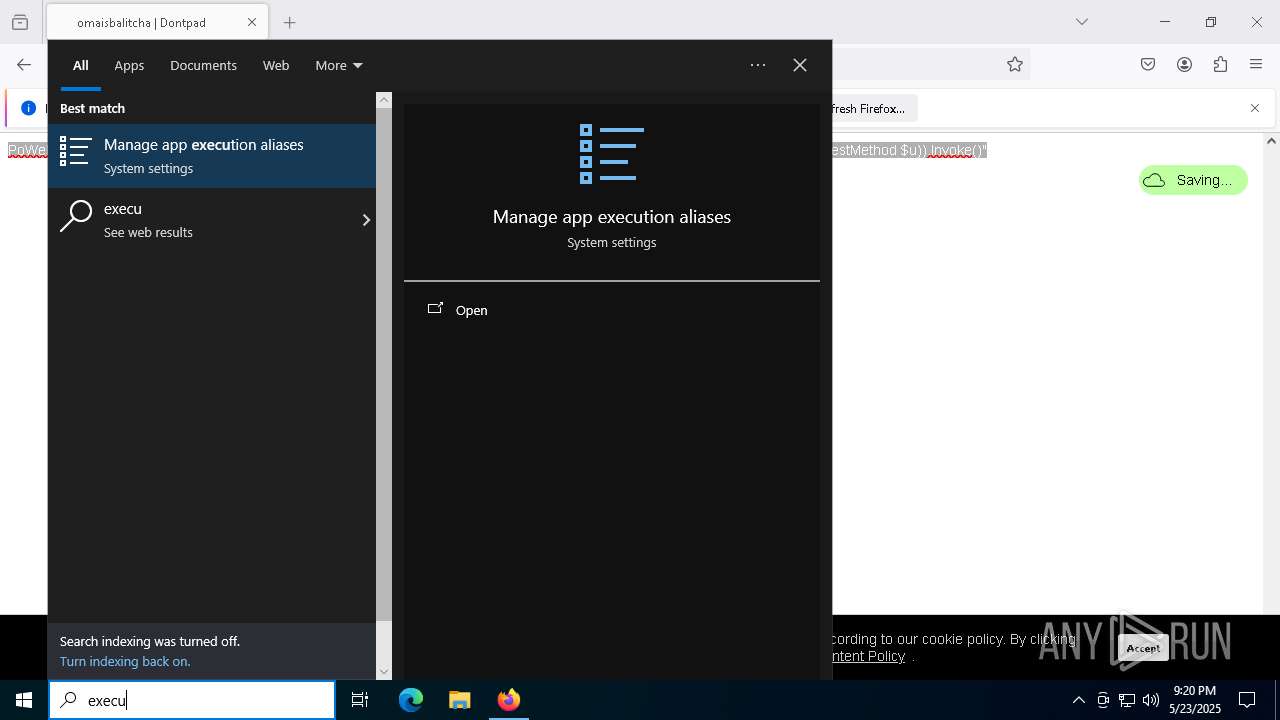1280x720 pixels.
Task: Select the omaisbalitcha Dontpad tab
Action: (x=155, y=22)
